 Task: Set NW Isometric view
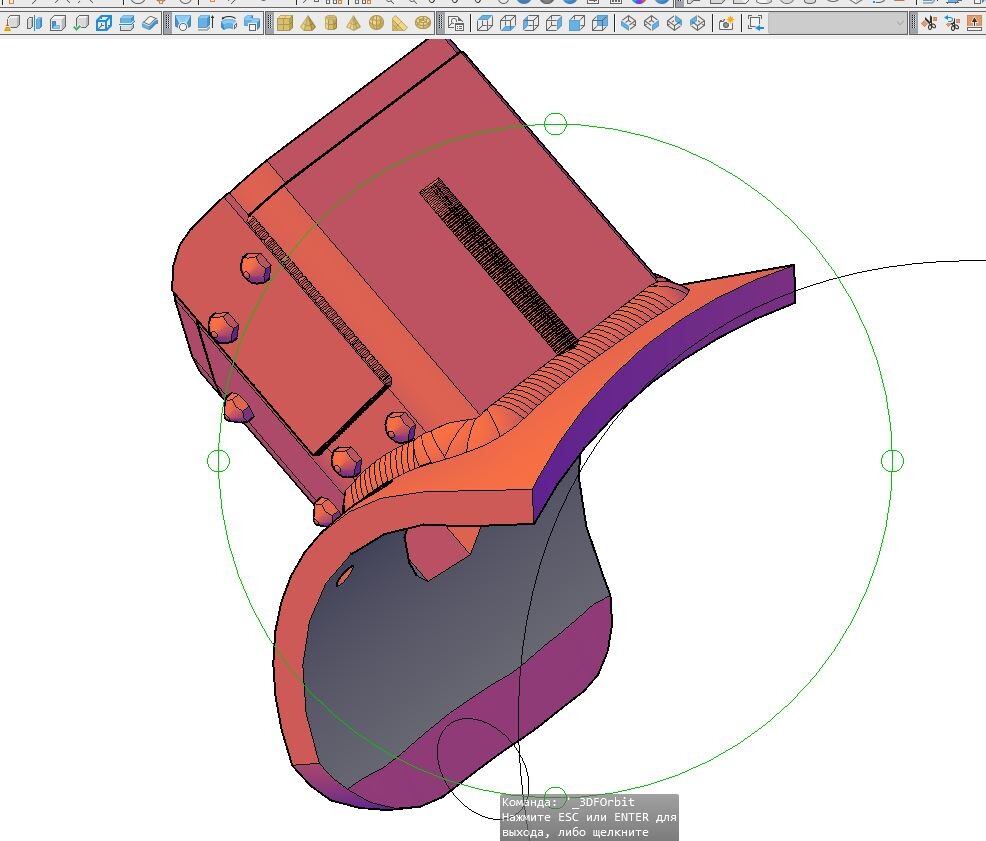point(698,23)
